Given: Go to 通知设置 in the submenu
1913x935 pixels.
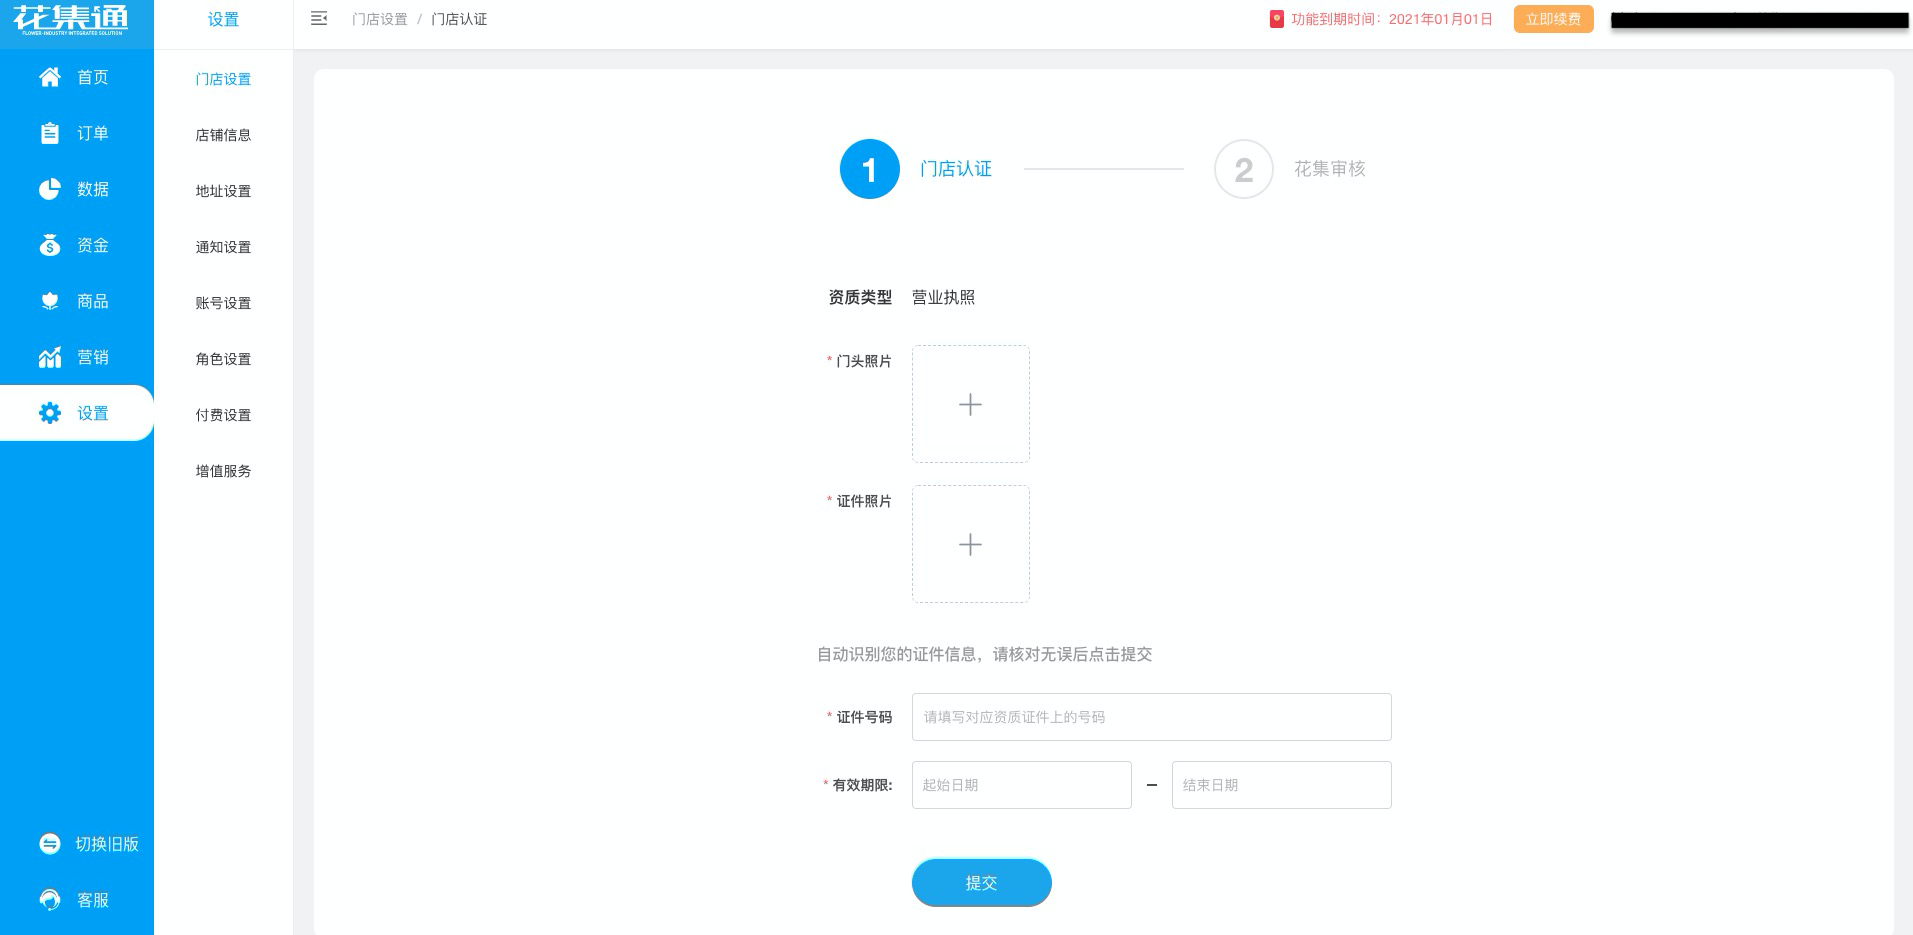Looking at the screenshot, I should pos(223,247).
